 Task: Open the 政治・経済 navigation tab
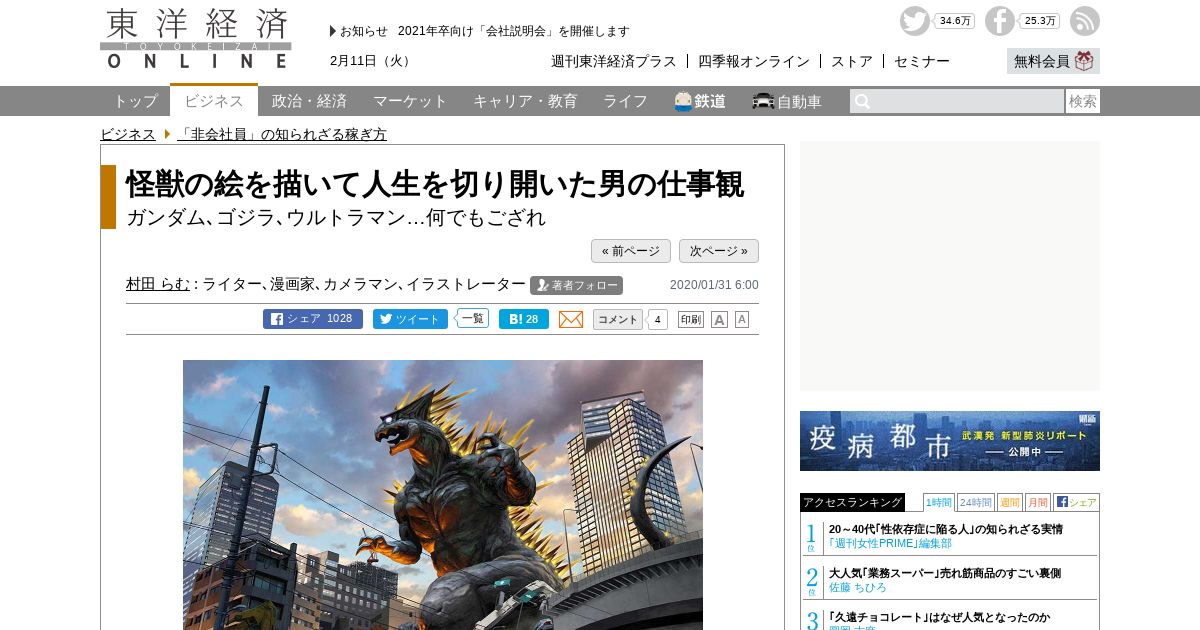tap(309, 101)
